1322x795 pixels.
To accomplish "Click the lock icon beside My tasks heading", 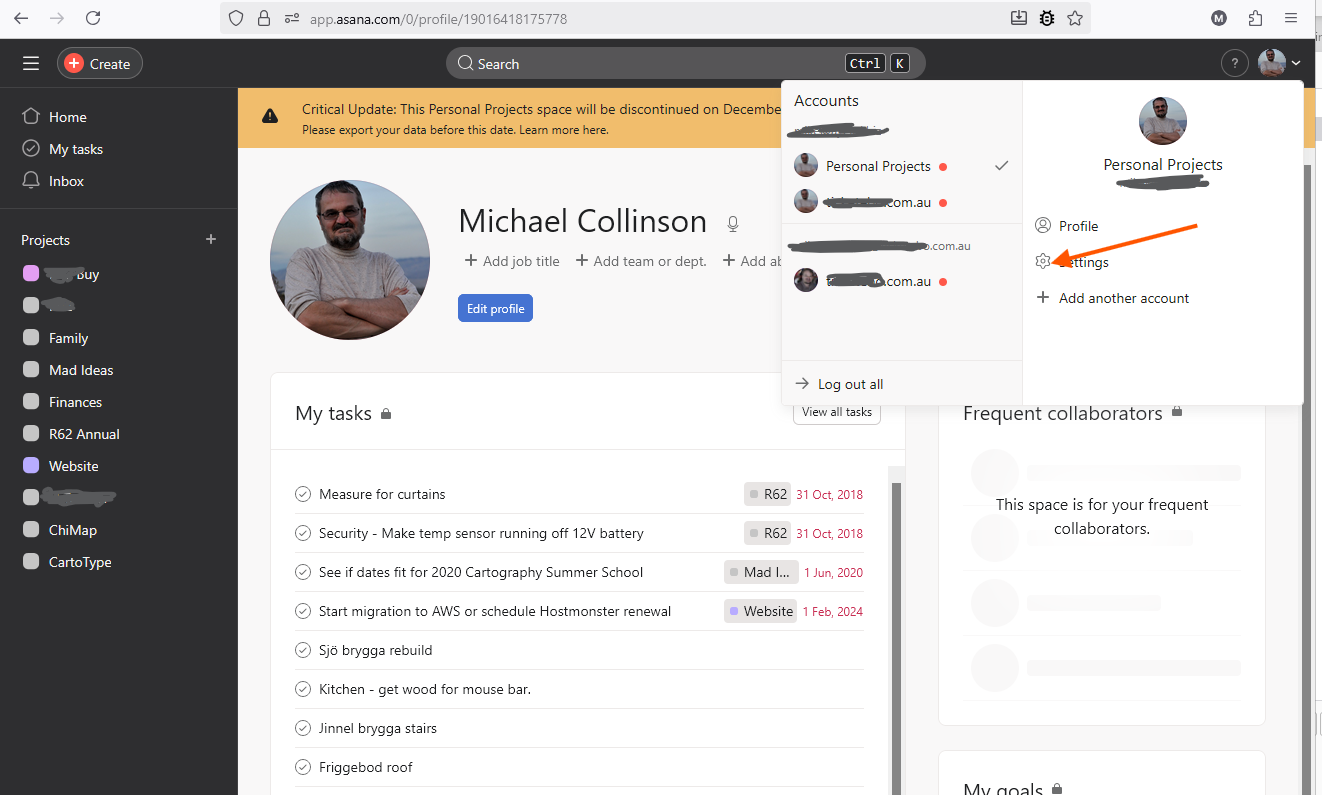I will pyautogui.click(x=386, y=414).
